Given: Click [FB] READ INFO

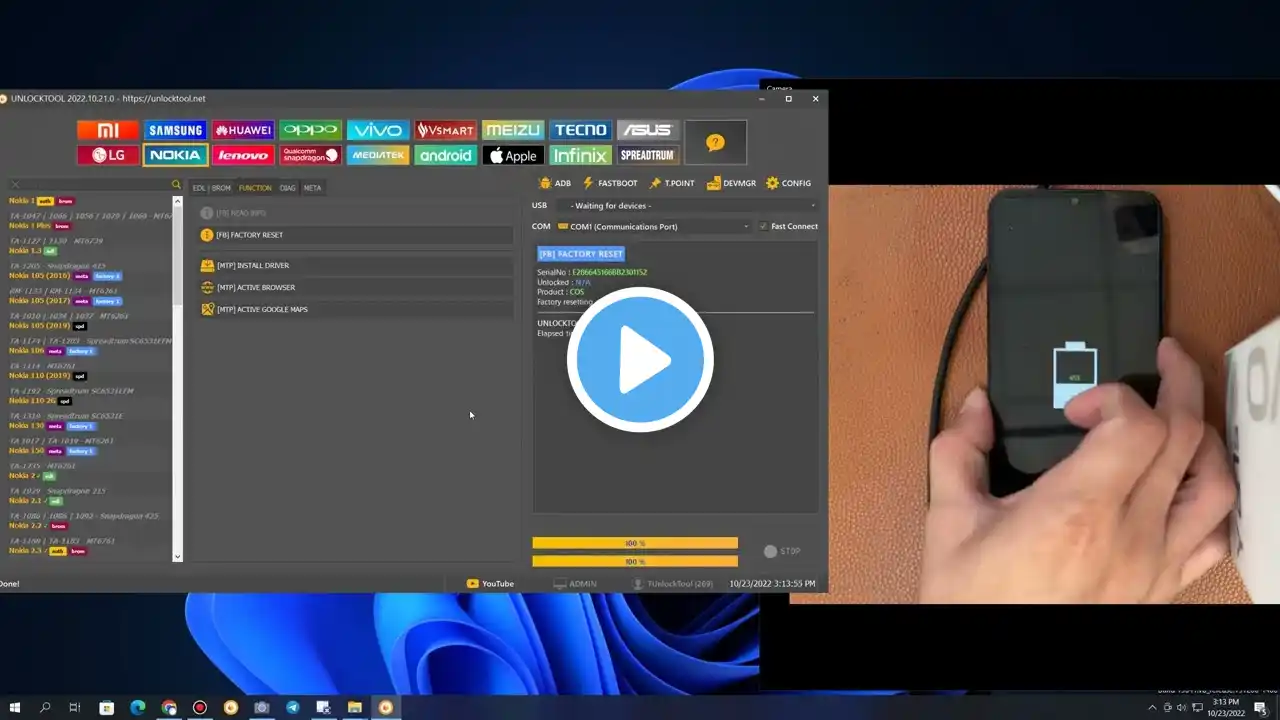Looking at the screenshot, I should 356,213.
